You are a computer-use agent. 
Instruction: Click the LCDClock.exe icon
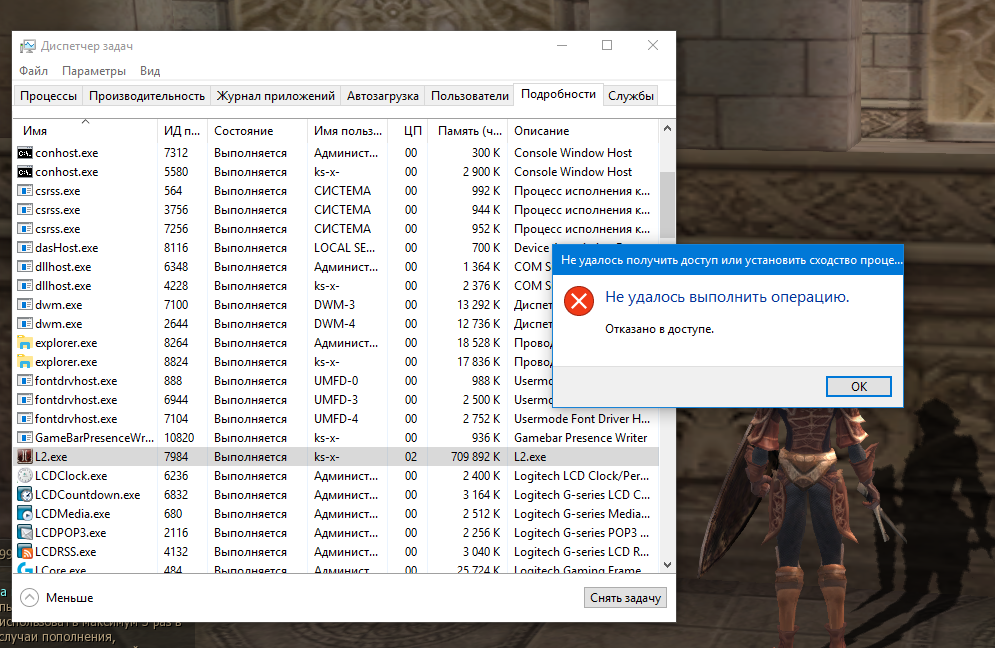click(25, 475)
